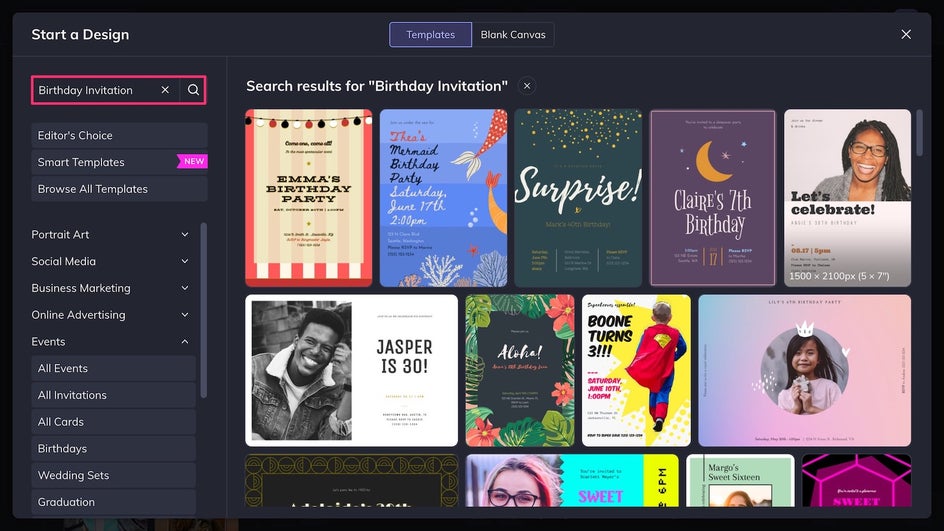Expand the Online Advertising category
The height and width of the screenshot is (531, 944).
point(110,314)
